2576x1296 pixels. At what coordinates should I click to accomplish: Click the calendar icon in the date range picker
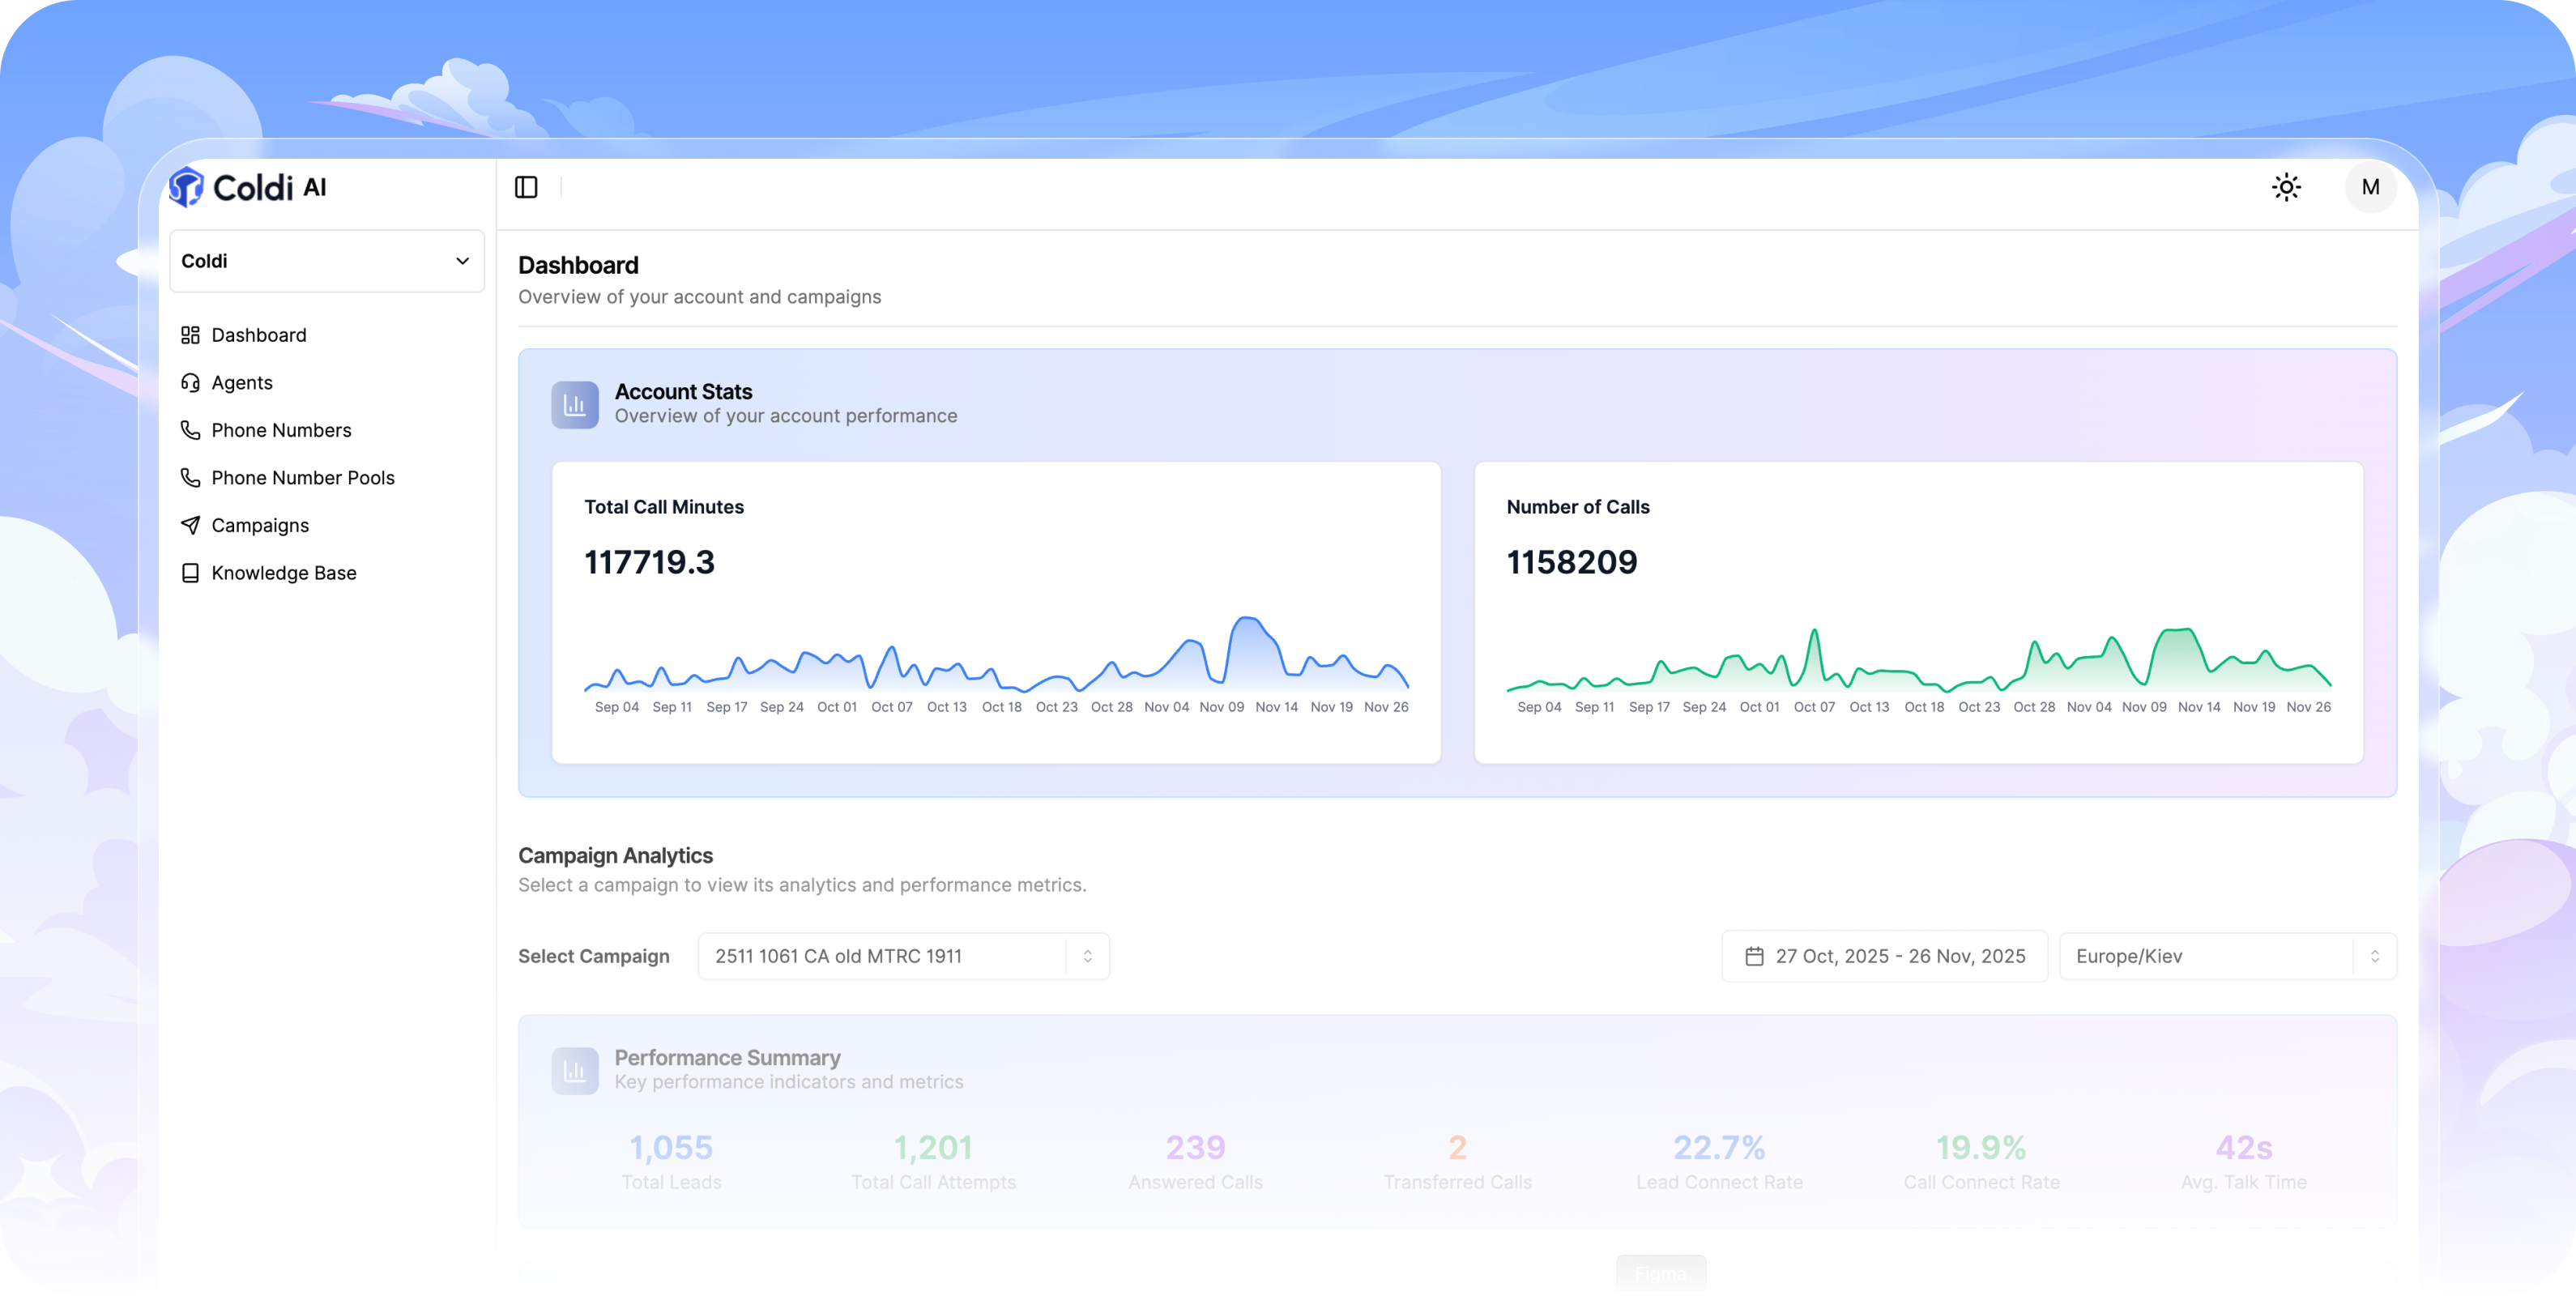click(1756, 955)
